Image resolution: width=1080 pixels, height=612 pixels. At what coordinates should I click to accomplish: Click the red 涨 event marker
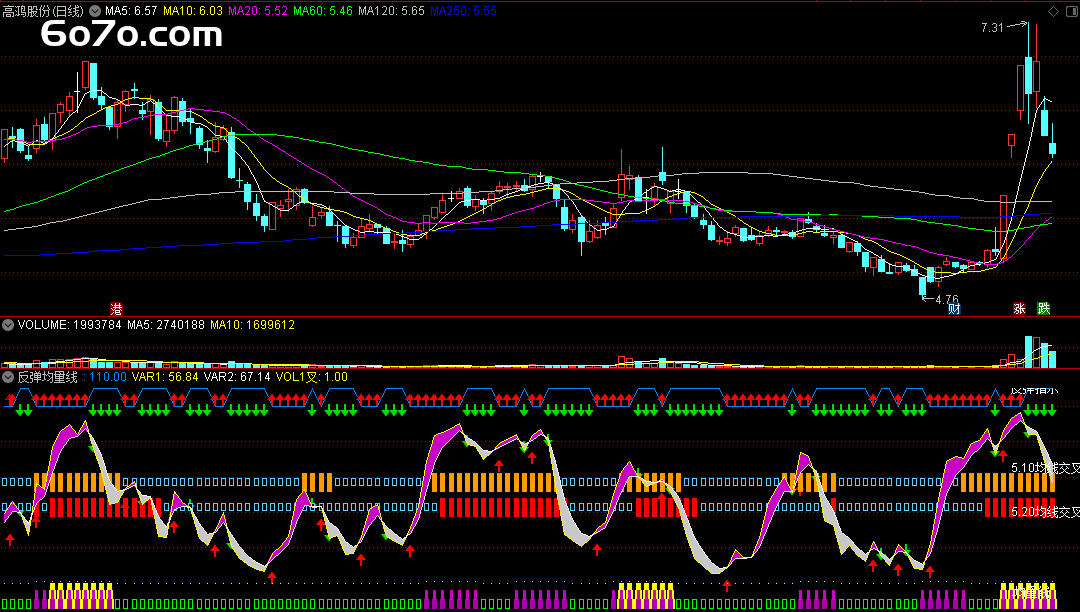pos(1019,308)
